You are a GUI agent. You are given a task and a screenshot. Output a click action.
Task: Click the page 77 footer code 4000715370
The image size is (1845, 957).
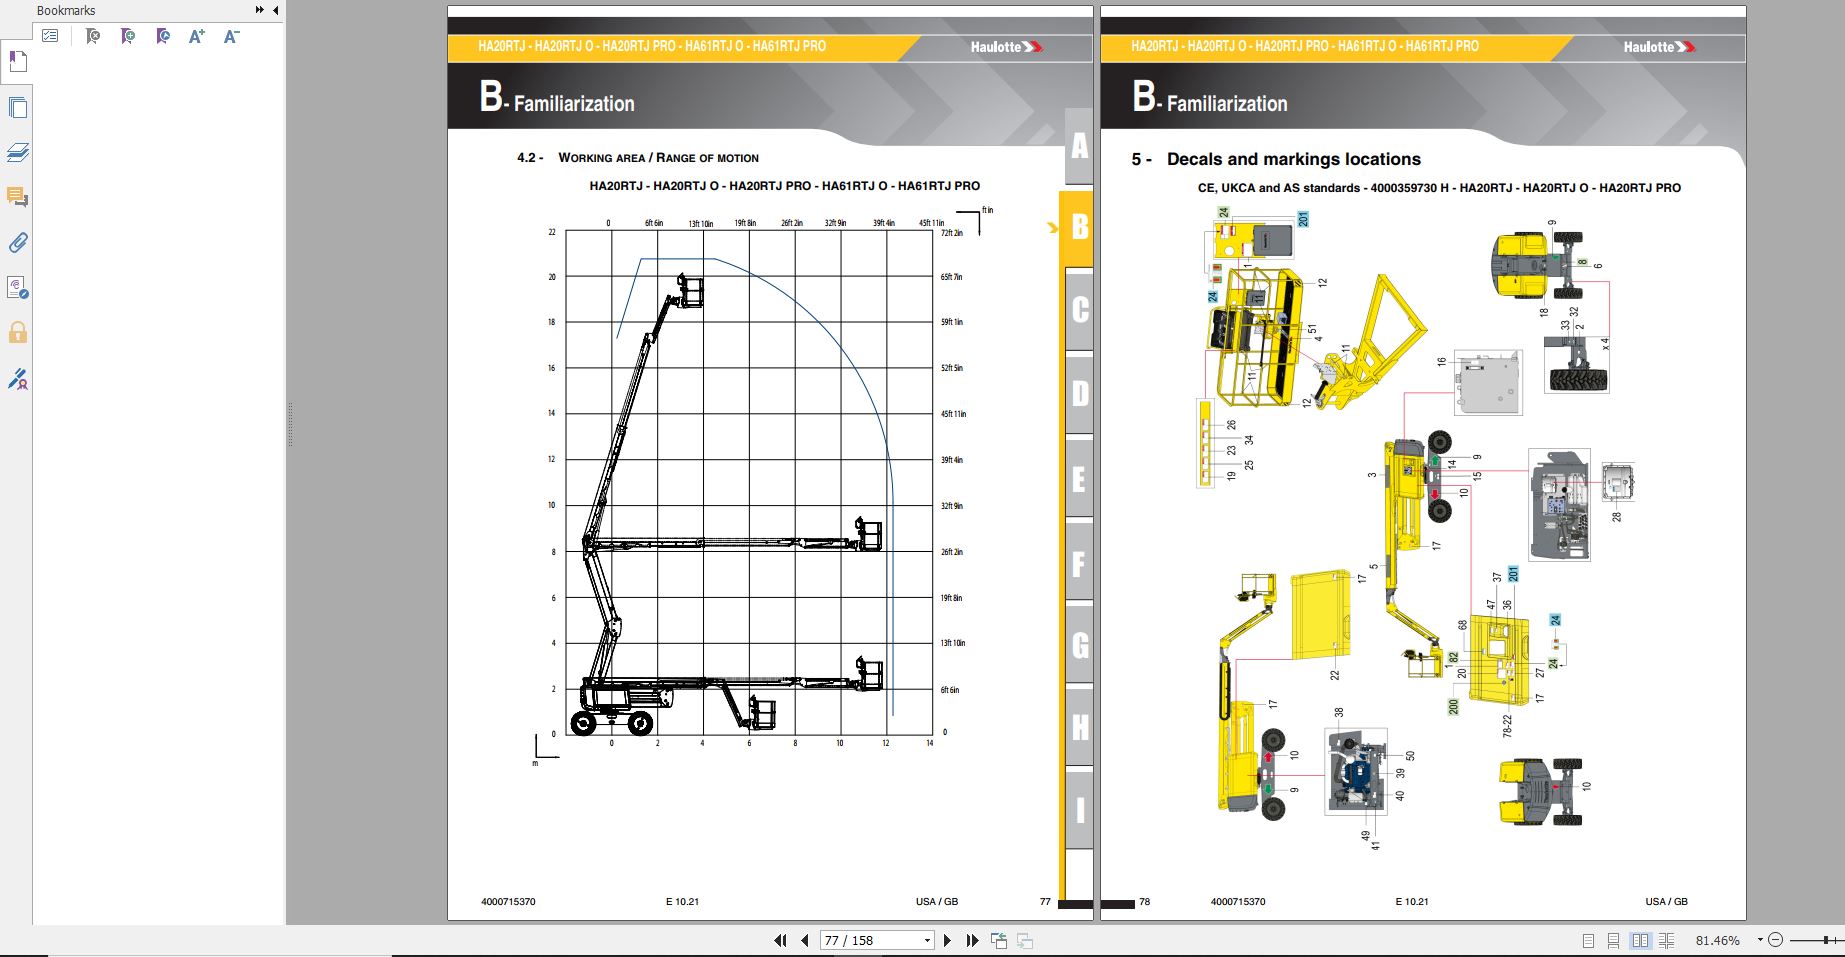(x=508, y=902)
